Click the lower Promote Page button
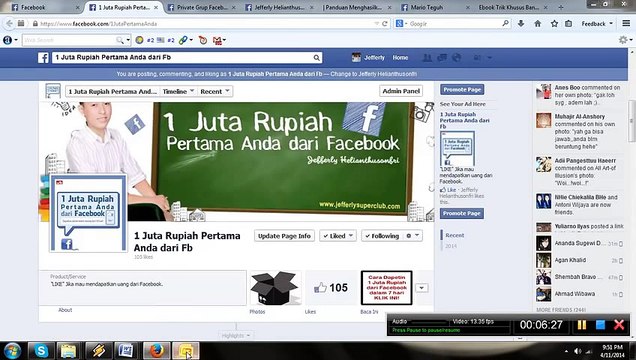 (462, 213)
